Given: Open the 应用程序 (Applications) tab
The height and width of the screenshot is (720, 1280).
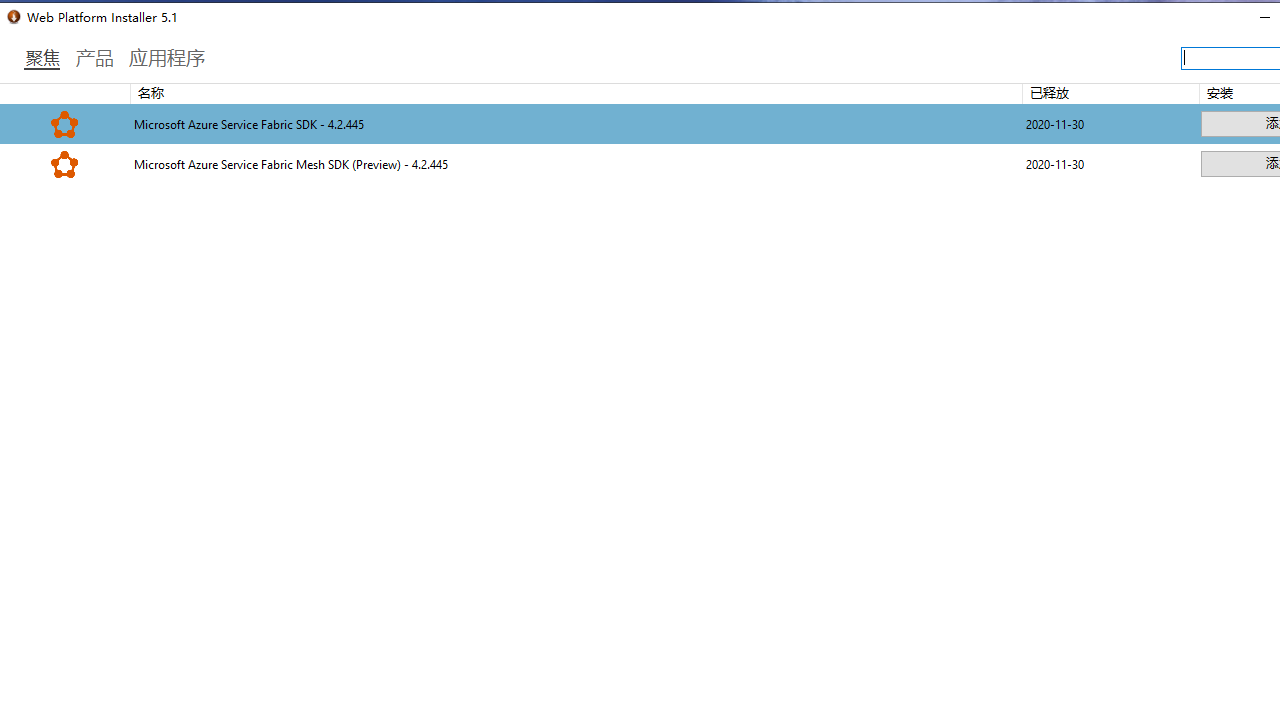Looking at the screenshot, I should [x=167, y=58].
